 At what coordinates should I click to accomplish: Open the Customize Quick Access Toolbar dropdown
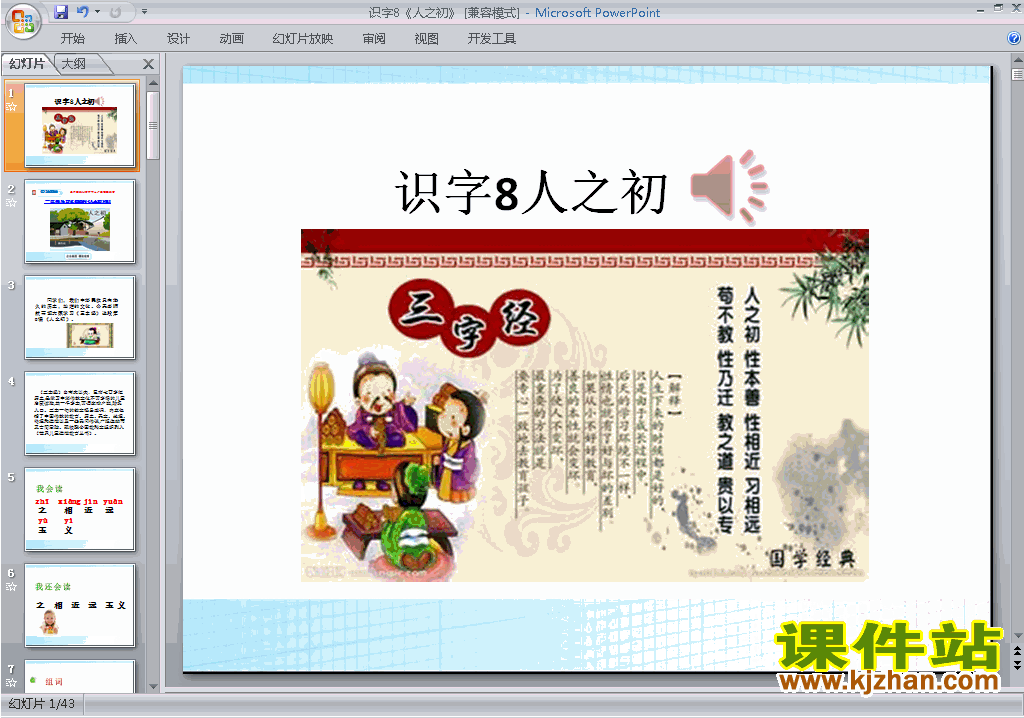[x=144, y=12]
